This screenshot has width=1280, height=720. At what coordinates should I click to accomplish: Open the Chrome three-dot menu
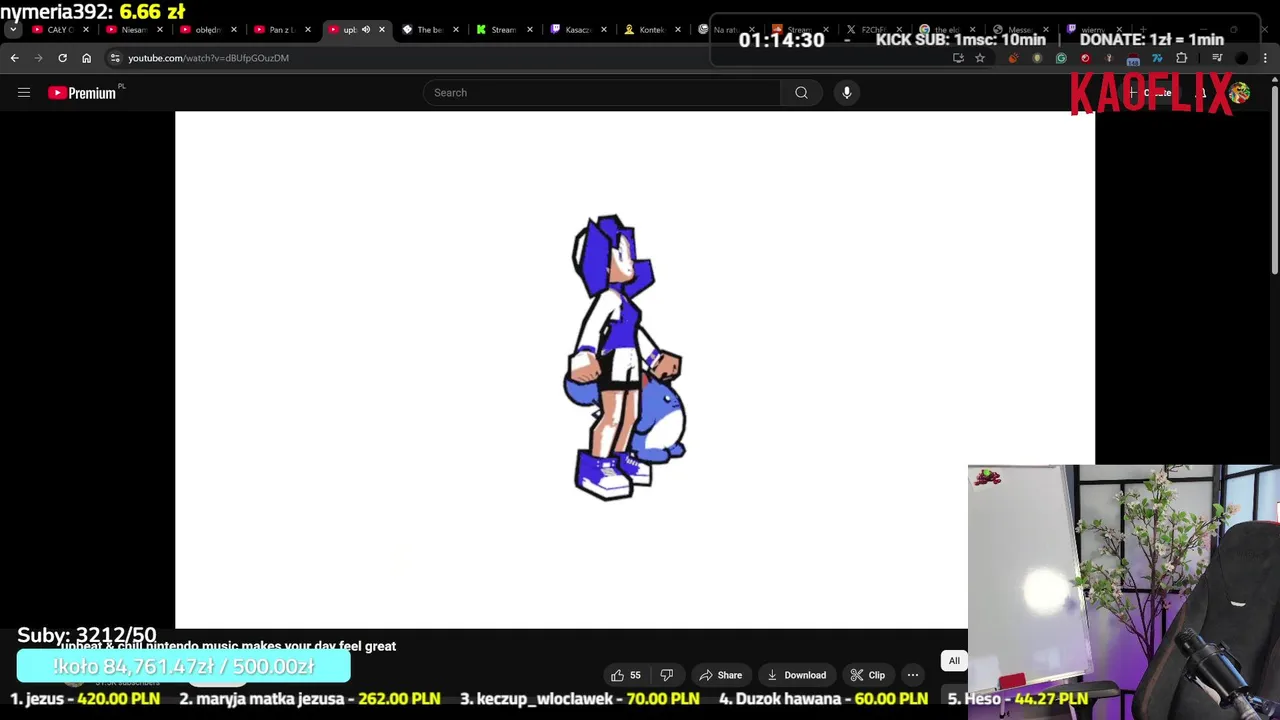(1266, 58)
